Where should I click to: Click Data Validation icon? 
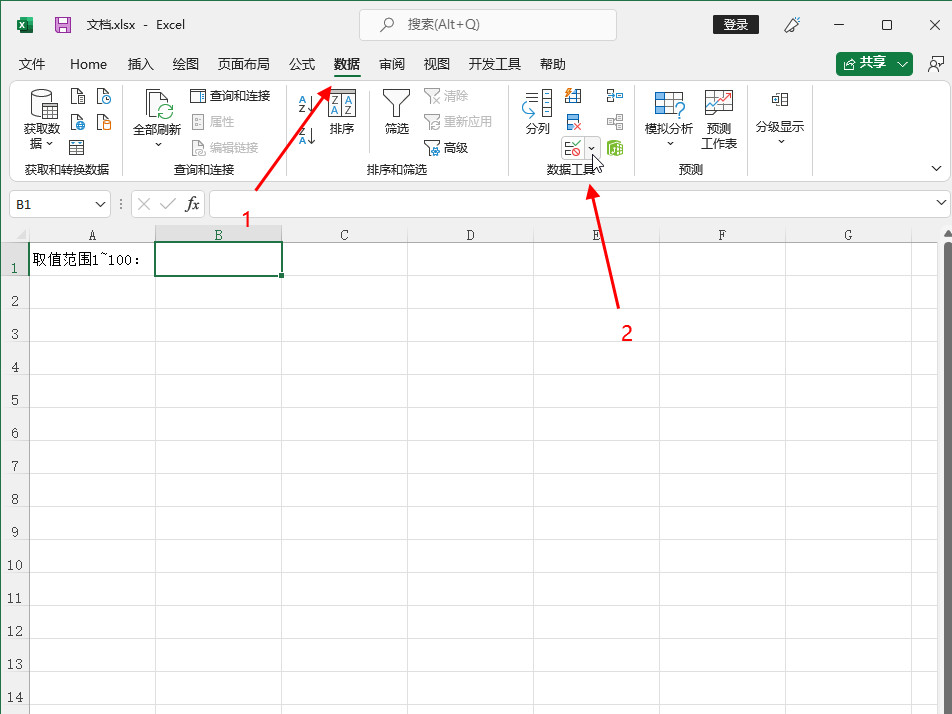573,148
